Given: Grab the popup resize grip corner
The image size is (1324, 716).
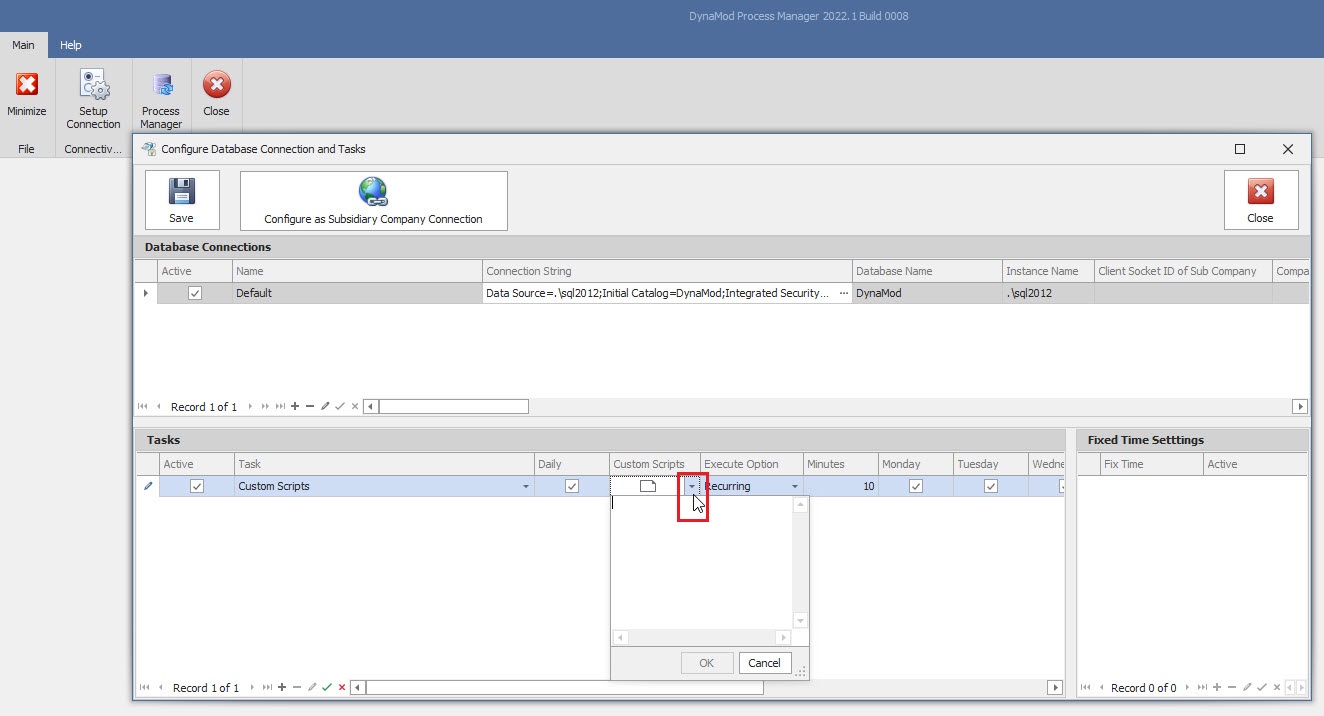Looking at the screenshot, I should [800, 672].
